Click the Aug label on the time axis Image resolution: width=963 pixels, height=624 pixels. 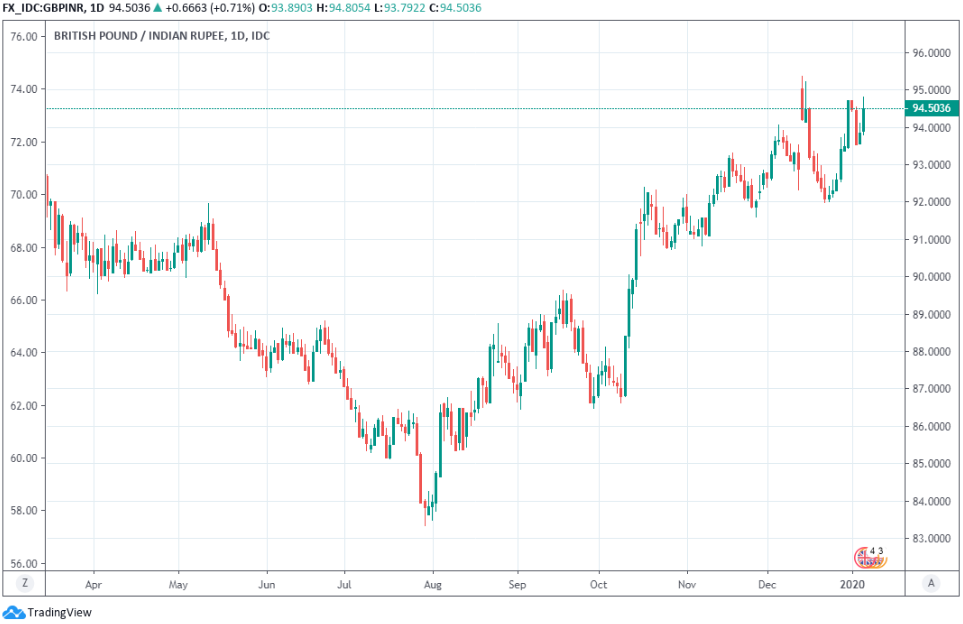[433, 582]
